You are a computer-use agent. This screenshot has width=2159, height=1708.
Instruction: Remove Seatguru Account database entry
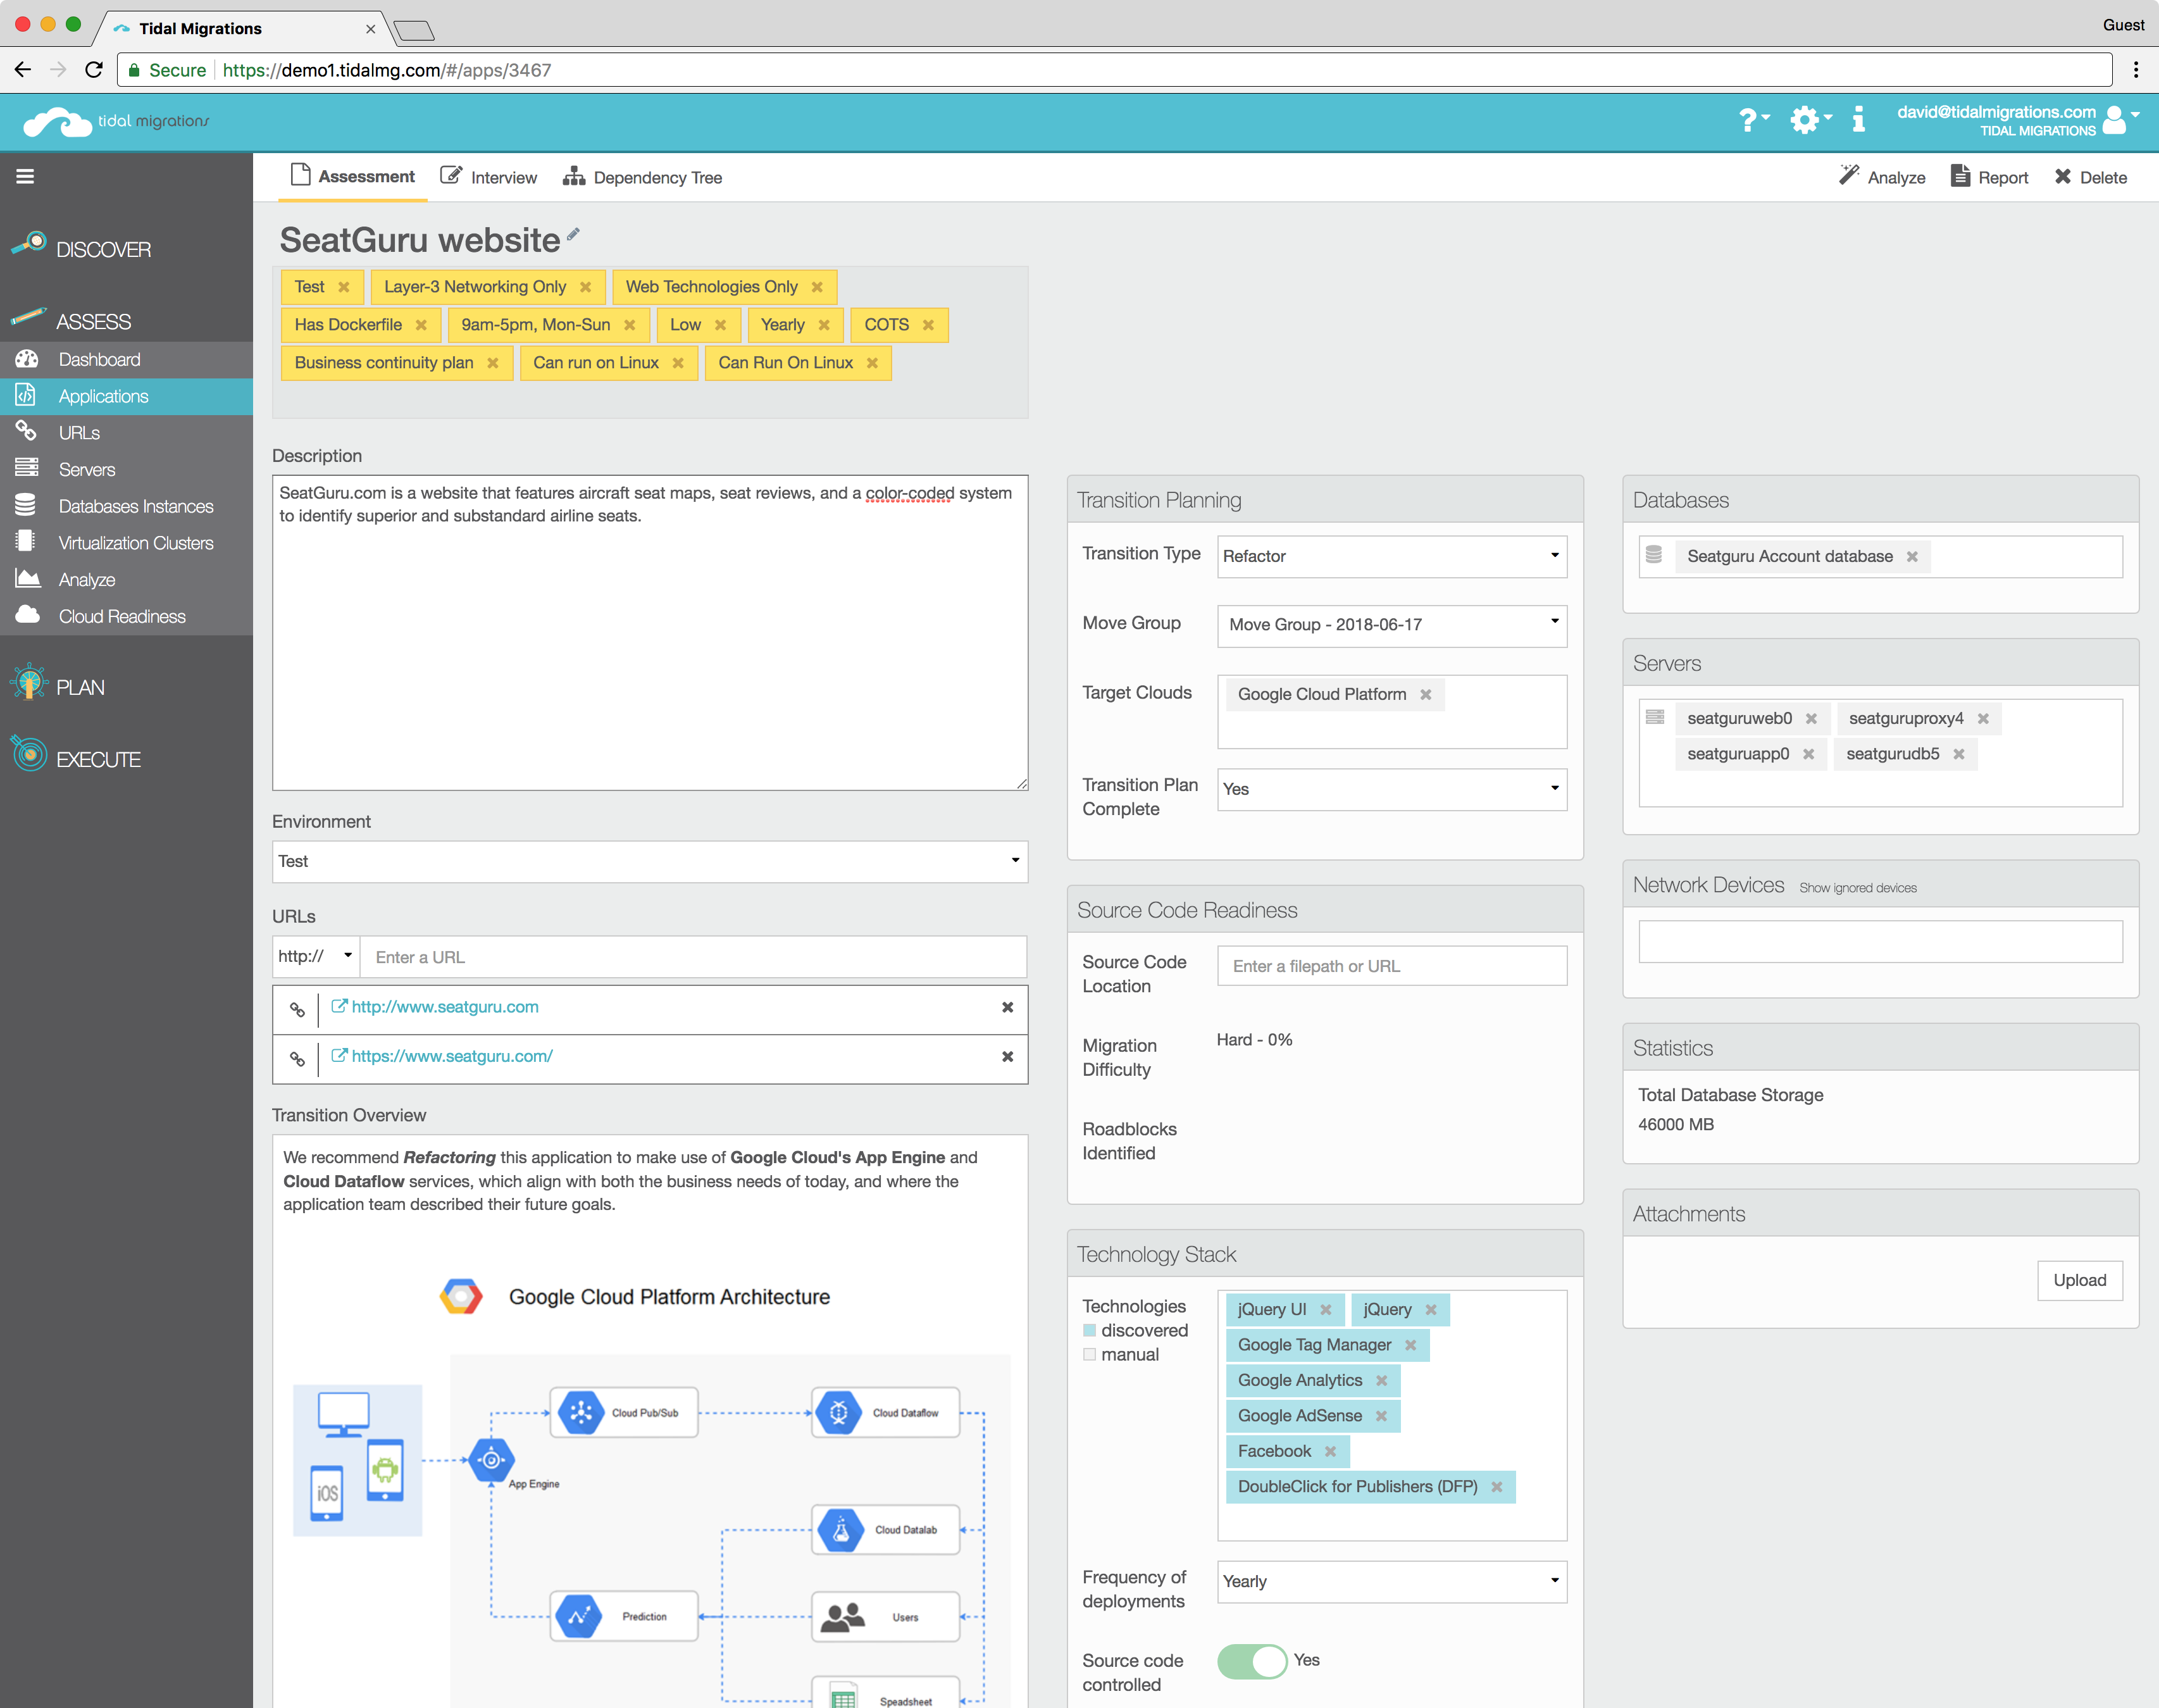[1911, 556]
